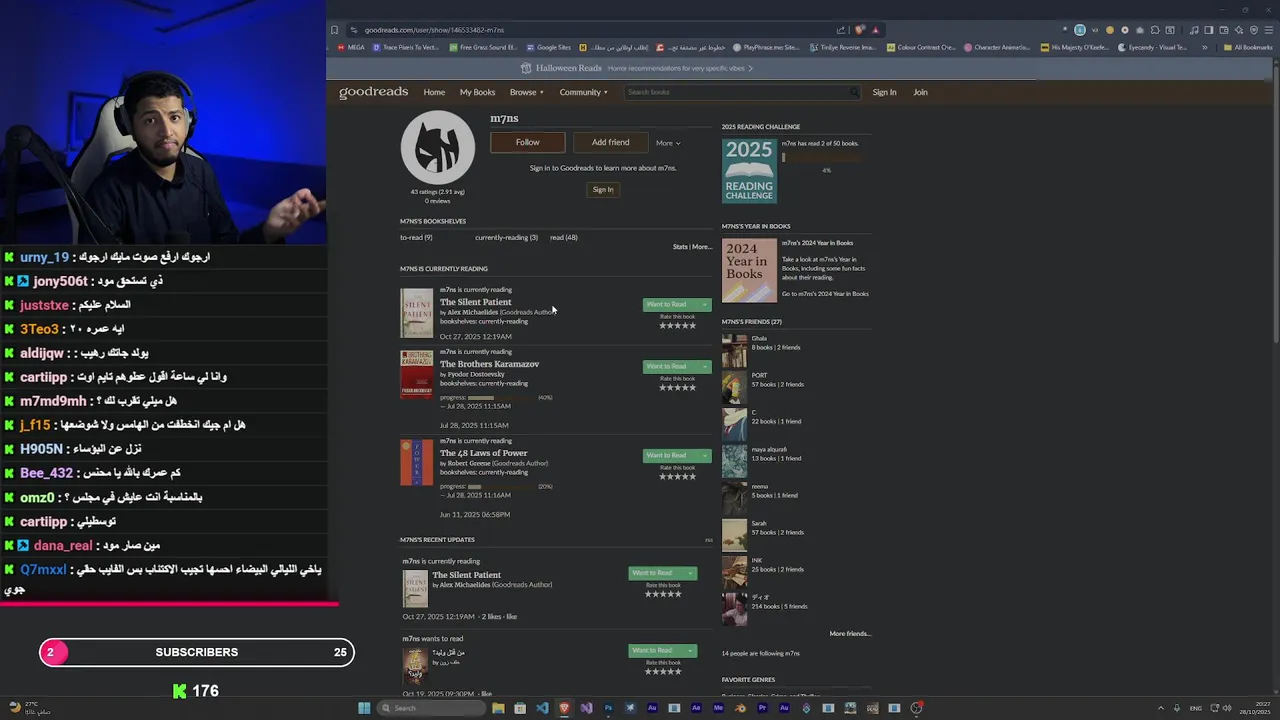
Task: Open the Stats link under bookshelves
Action: 680,247
